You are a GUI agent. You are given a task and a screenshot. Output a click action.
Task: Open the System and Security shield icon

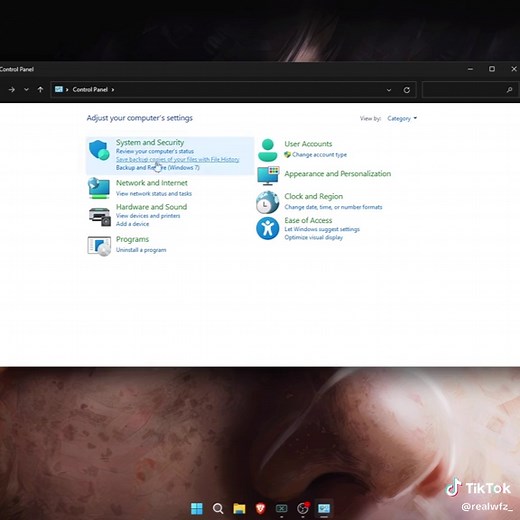[x=99, y=150]
